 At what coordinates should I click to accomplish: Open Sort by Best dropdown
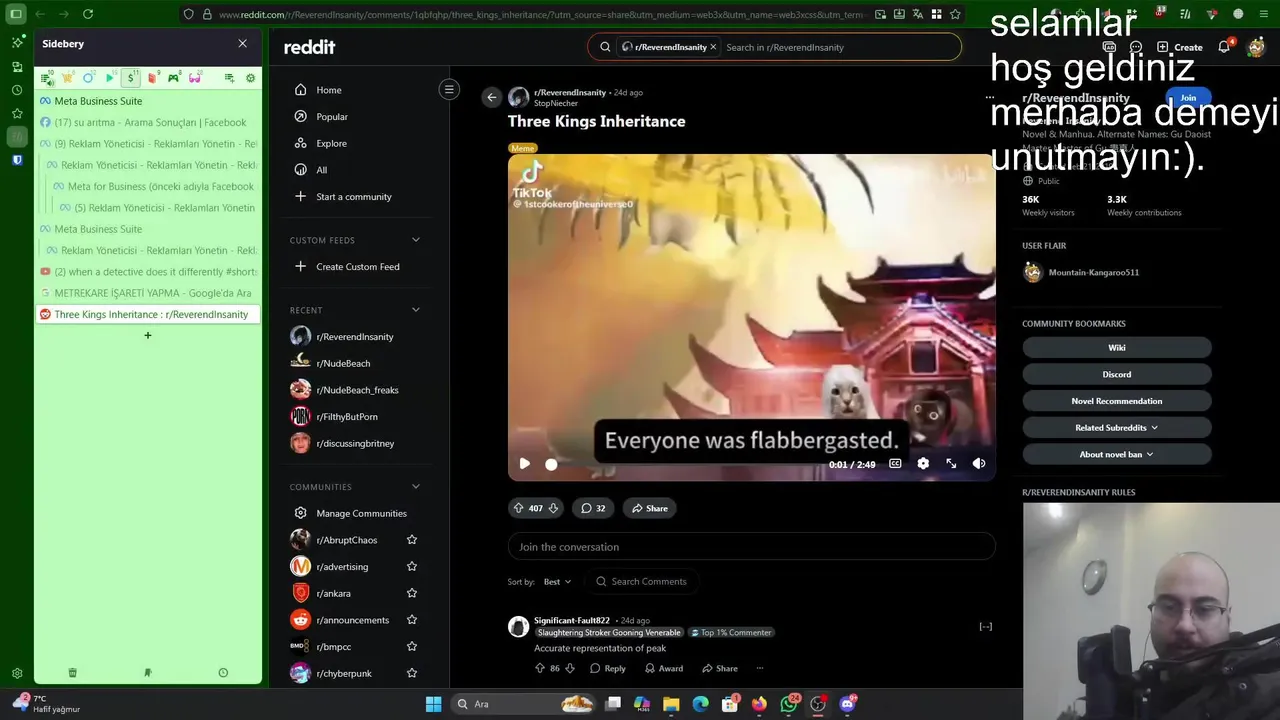point(558,582)
